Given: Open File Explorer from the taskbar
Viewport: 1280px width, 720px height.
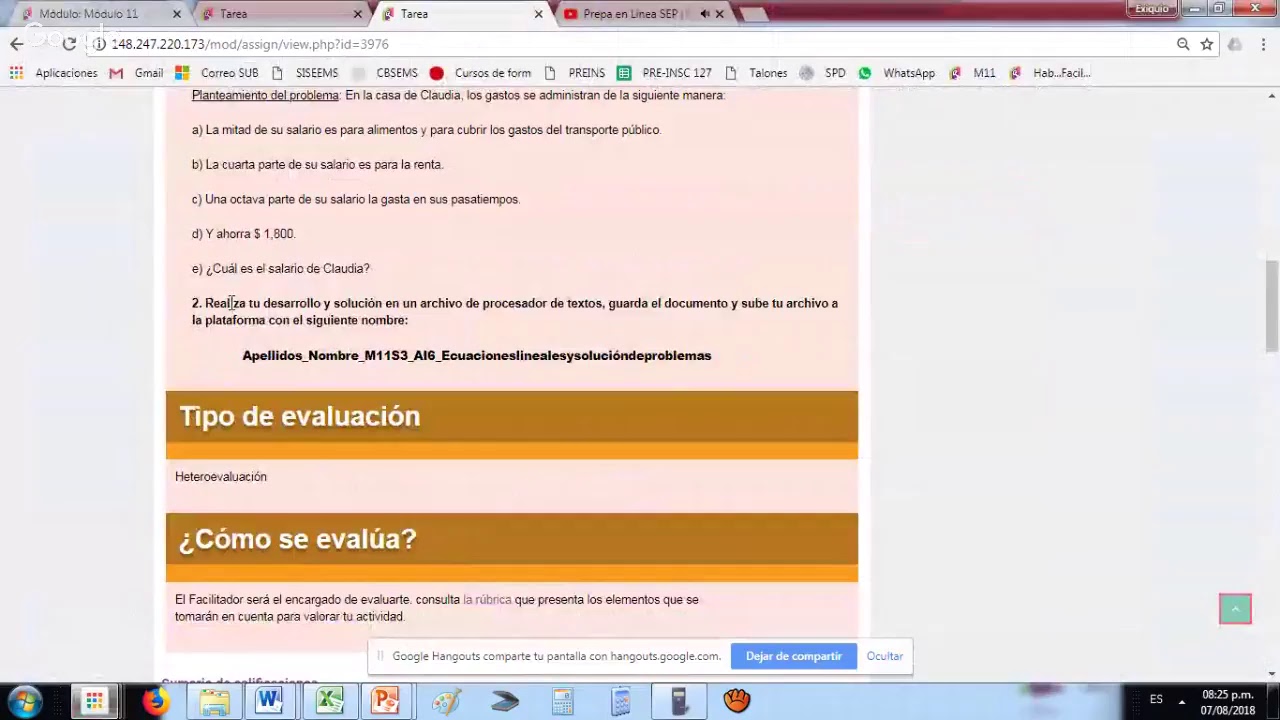Looking at the screenshot, I should click(x=215, y=701).
